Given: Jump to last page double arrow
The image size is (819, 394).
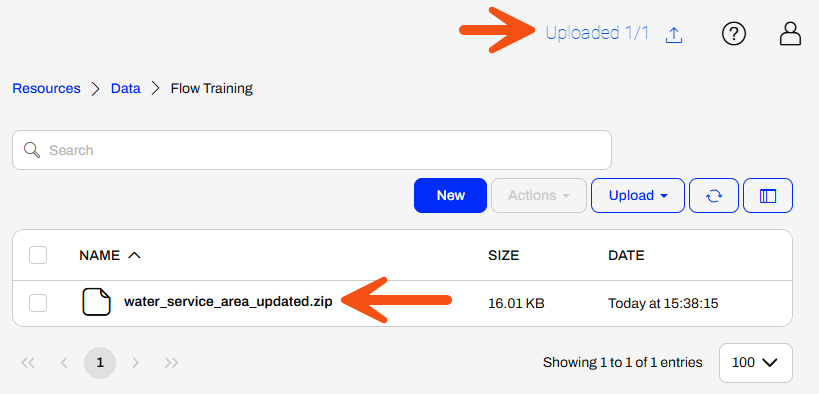Looking at the screenshot, I should (171, 362).
